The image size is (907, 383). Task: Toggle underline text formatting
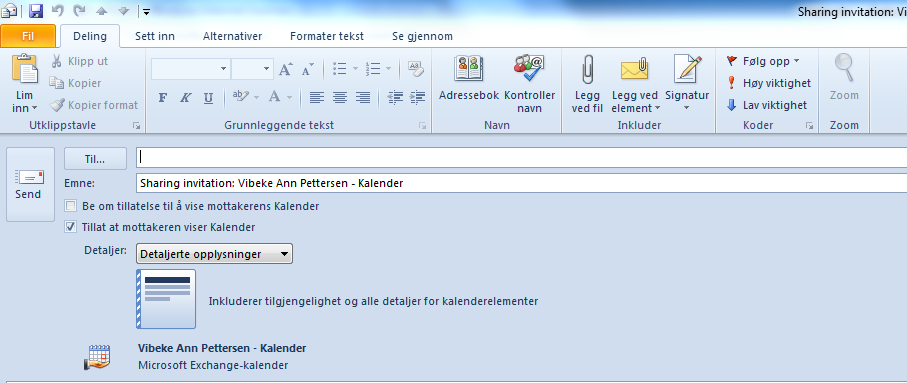208,97
